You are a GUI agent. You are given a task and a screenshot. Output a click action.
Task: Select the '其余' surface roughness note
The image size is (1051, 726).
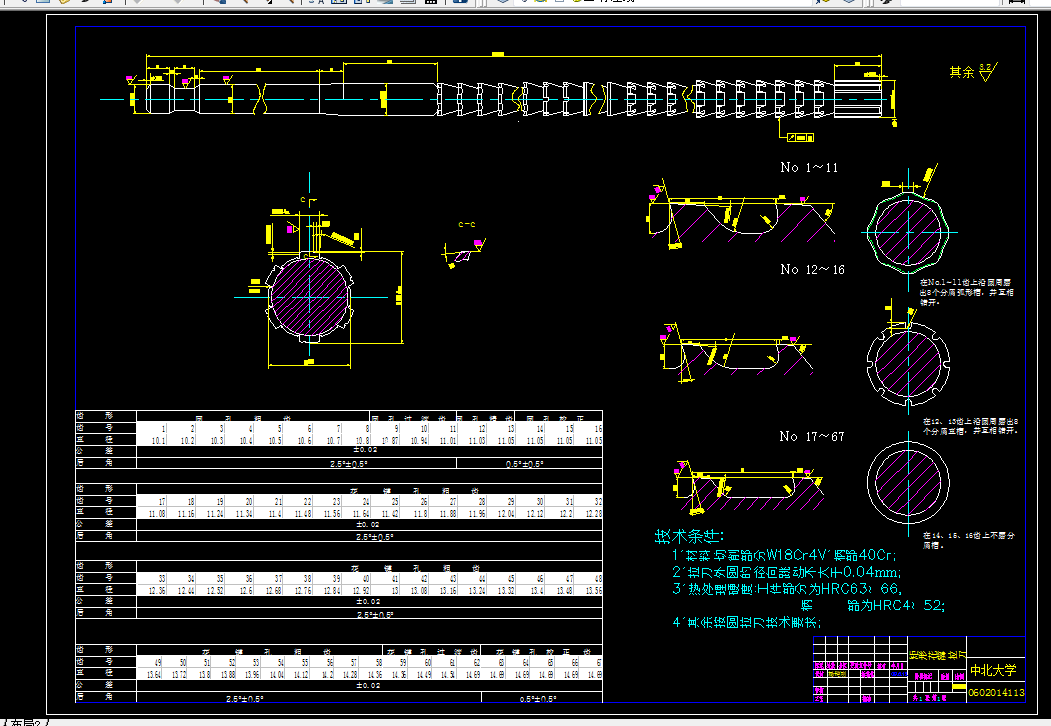[x=973, y=72]
